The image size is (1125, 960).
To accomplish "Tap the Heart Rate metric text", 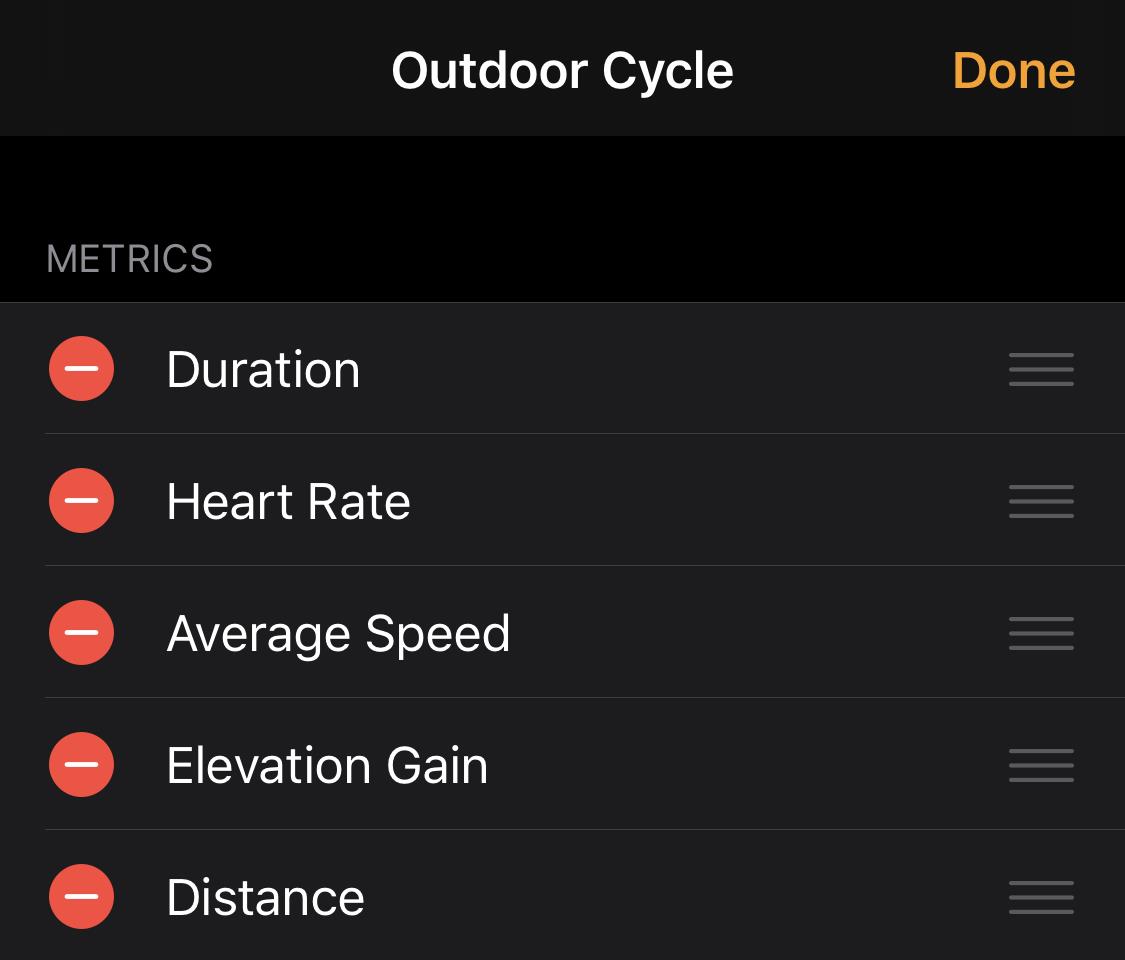I will coord(288,501).
